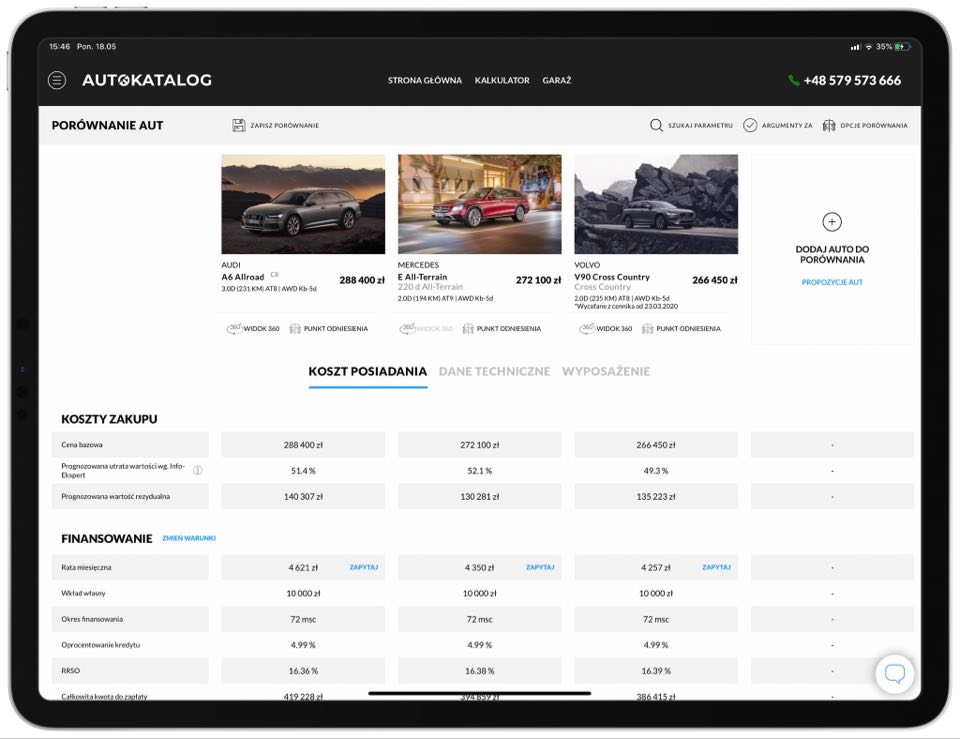Viewport: 960px width, 739px height.
Task: Select the Prognozowana wartość rezydualna row label
Action: 116,496
